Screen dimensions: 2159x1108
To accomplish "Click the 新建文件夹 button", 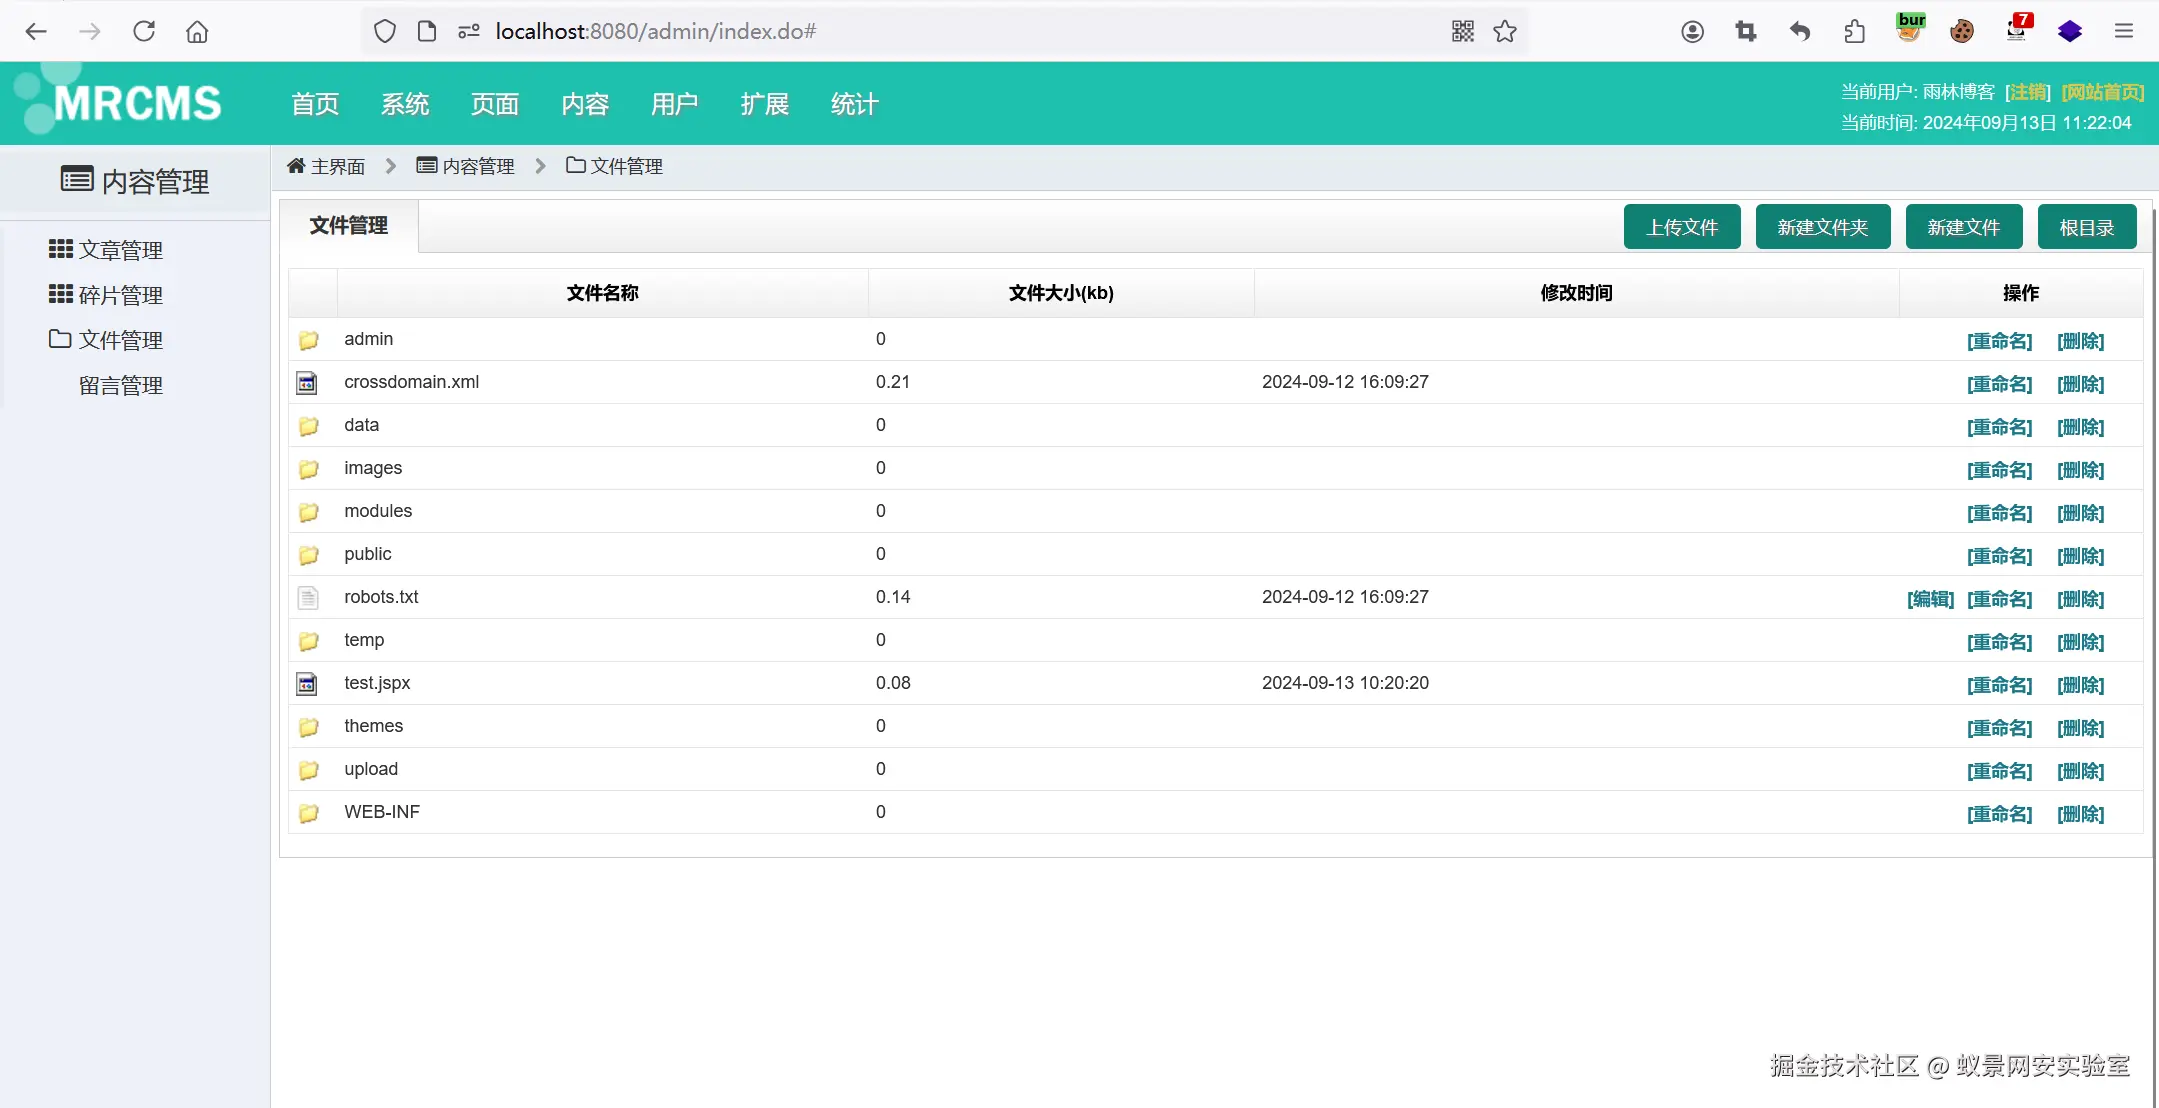I will [1822, 227].
